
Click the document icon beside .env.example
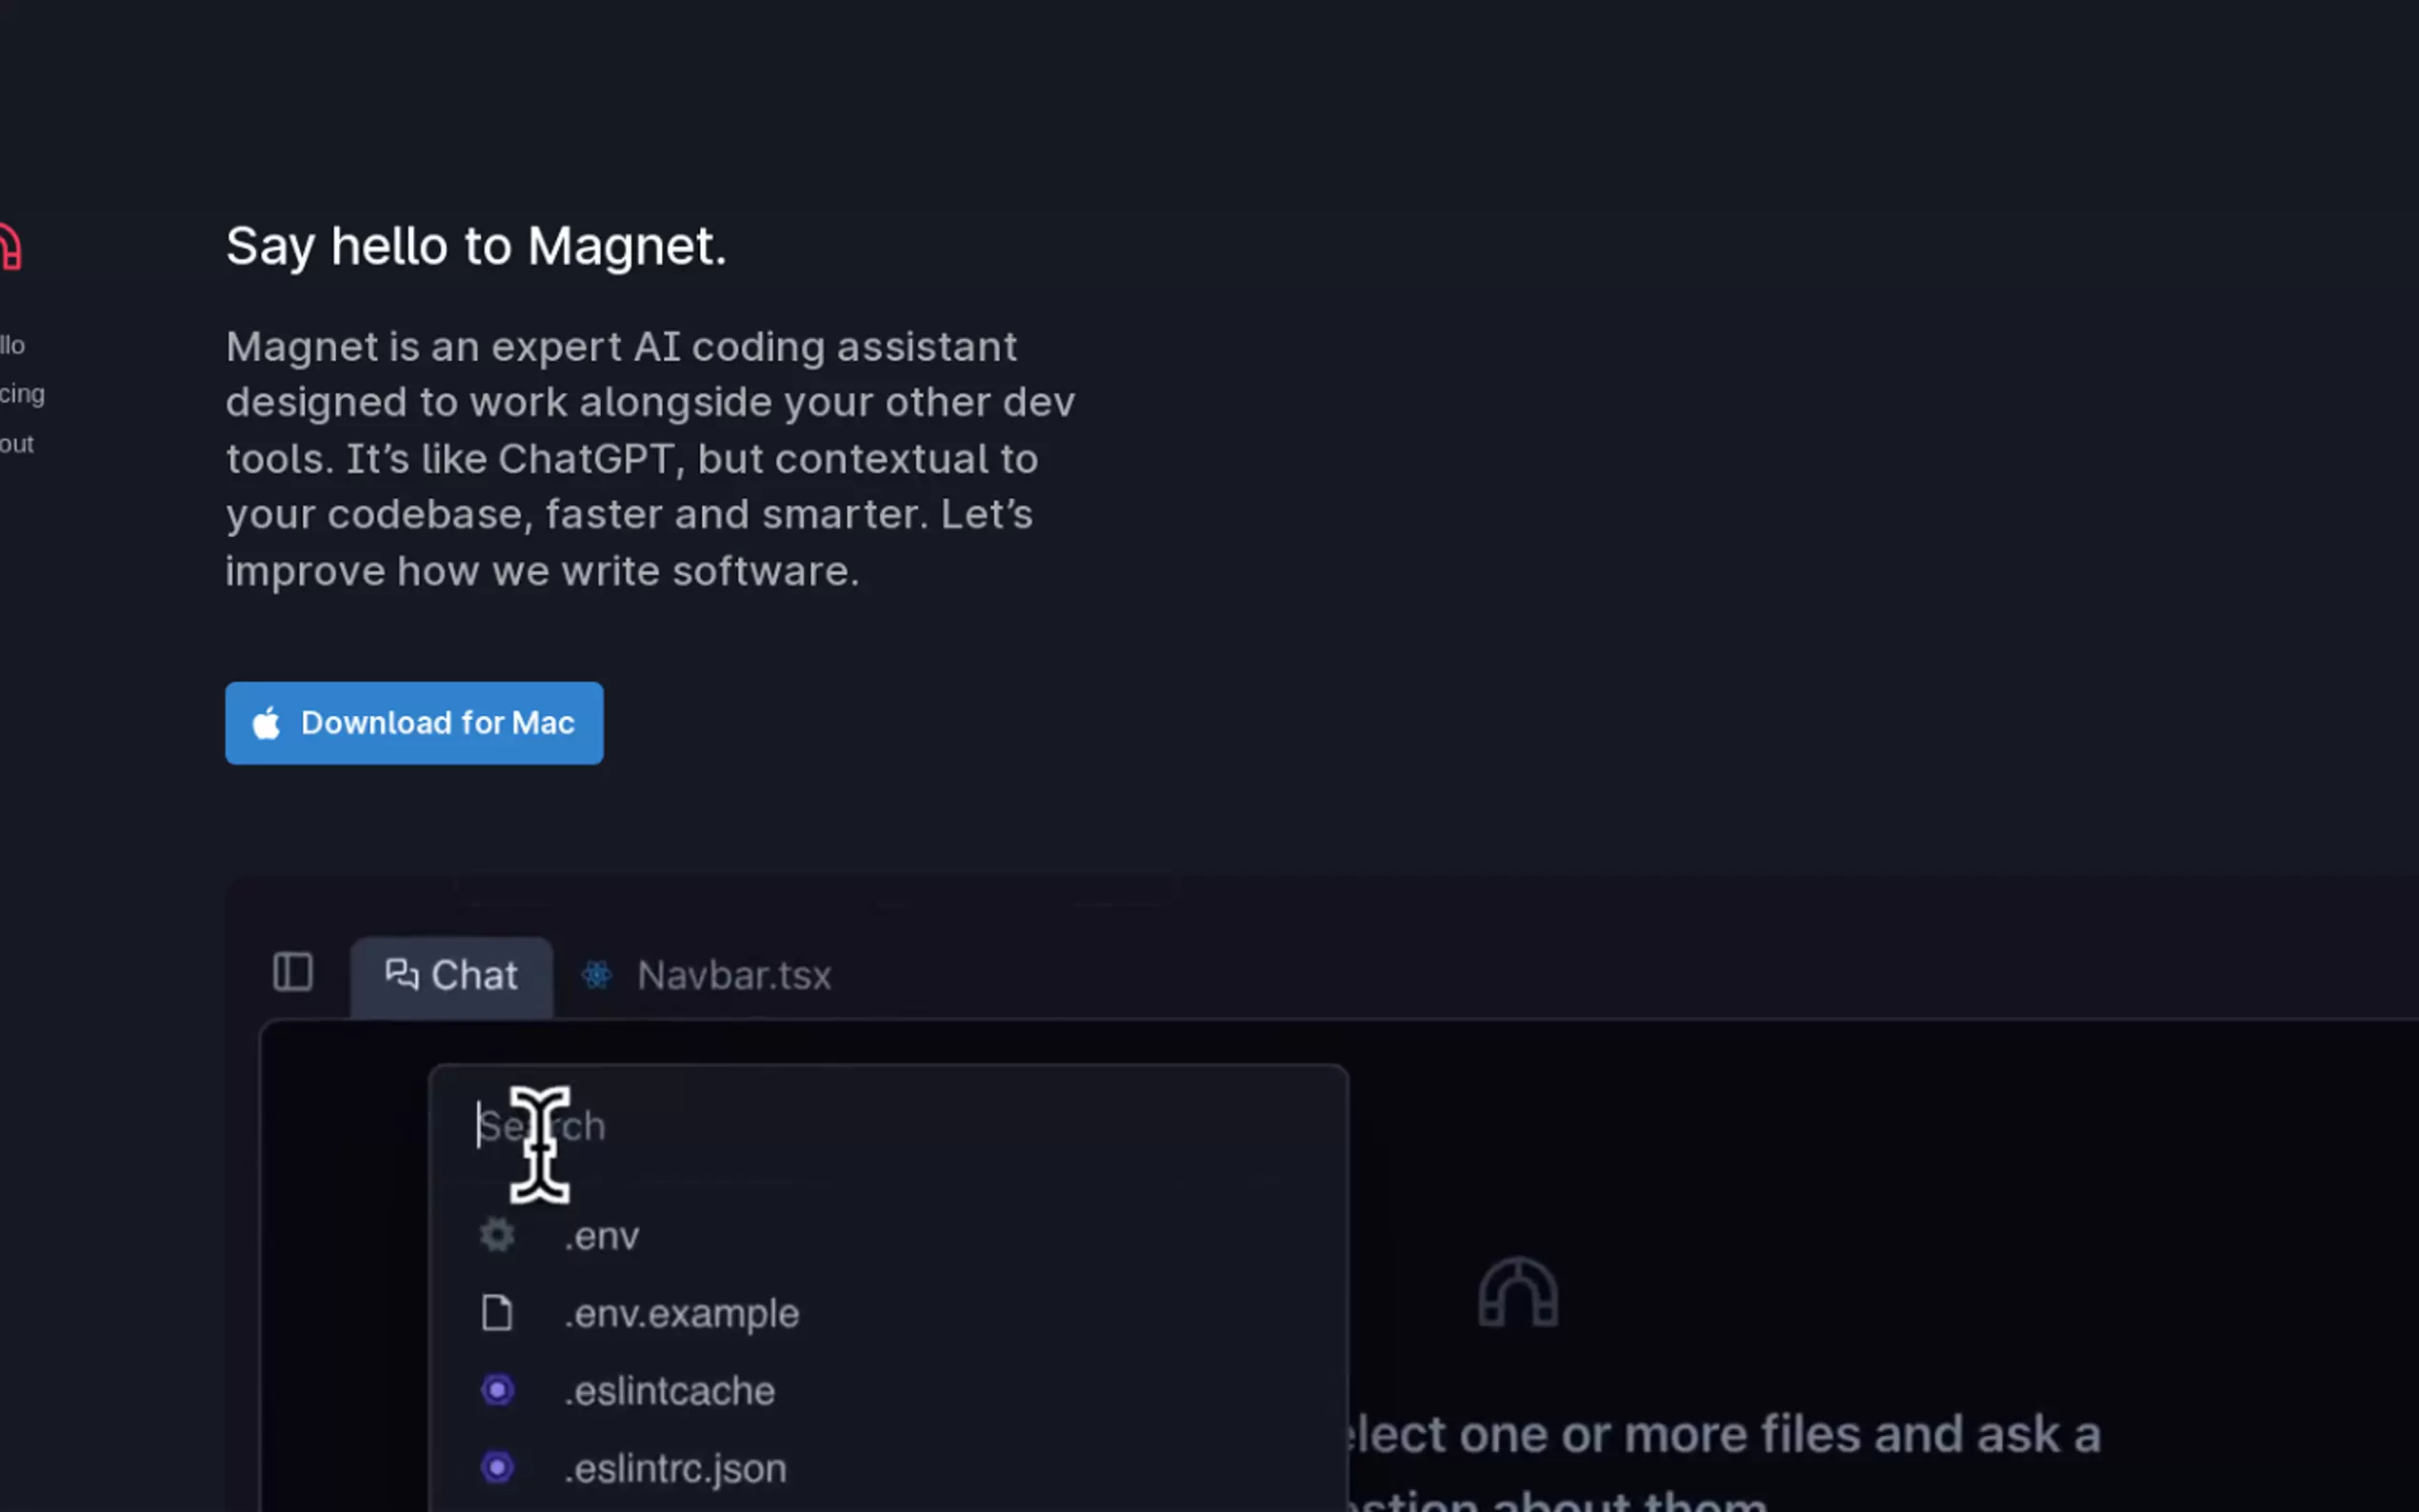497,1312
